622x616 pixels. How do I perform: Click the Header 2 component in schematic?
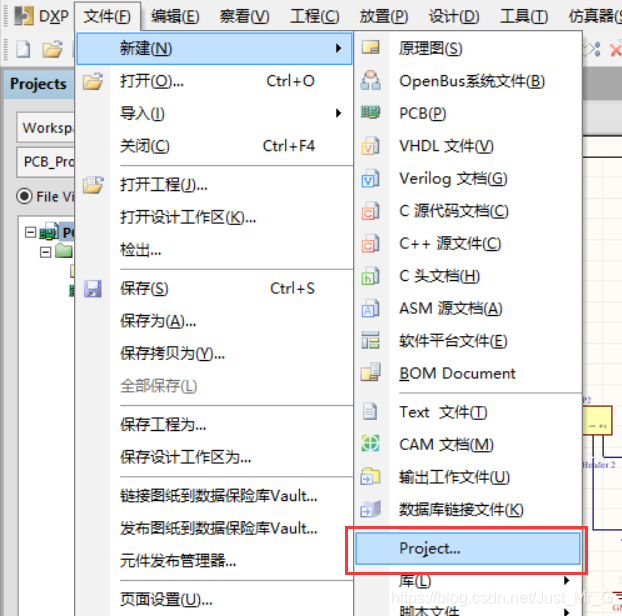(x=597, y=420)
